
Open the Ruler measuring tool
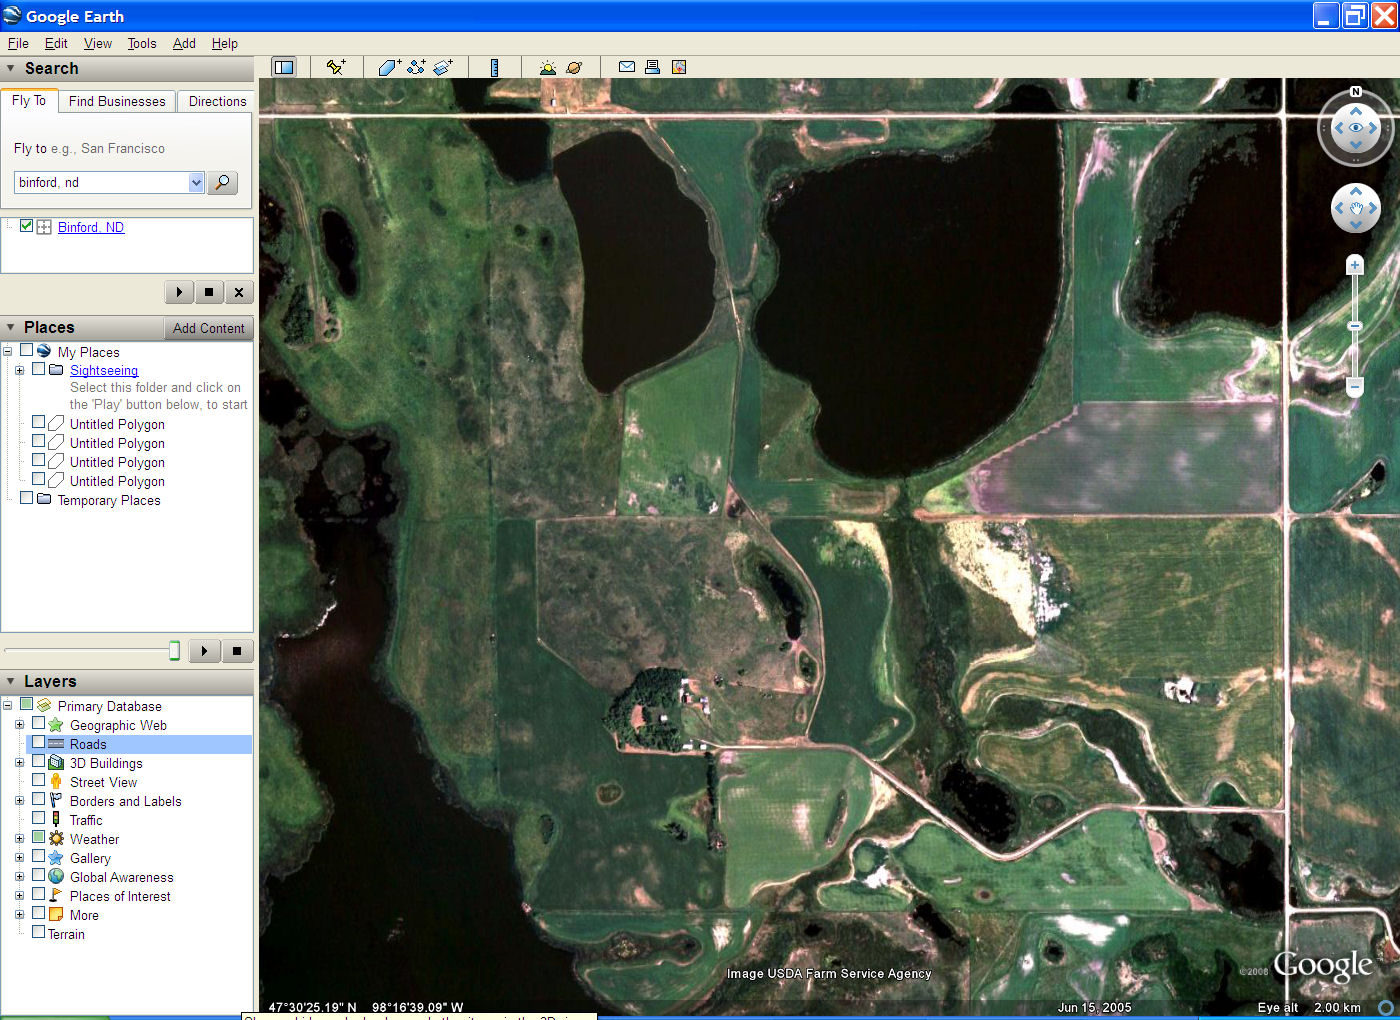click(494, 67)
